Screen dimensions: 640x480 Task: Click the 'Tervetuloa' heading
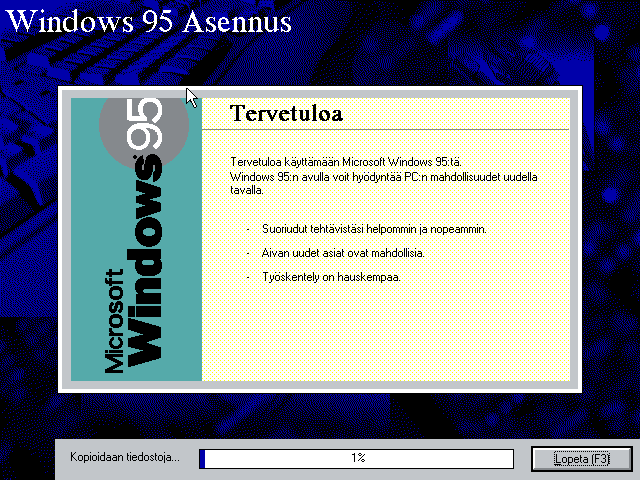tap(286, 113)
